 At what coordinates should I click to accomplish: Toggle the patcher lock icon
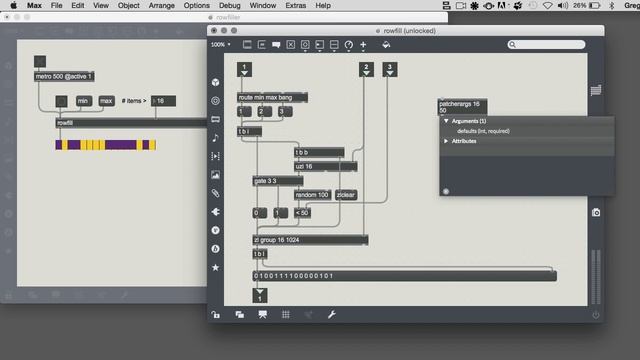(216, 314)
